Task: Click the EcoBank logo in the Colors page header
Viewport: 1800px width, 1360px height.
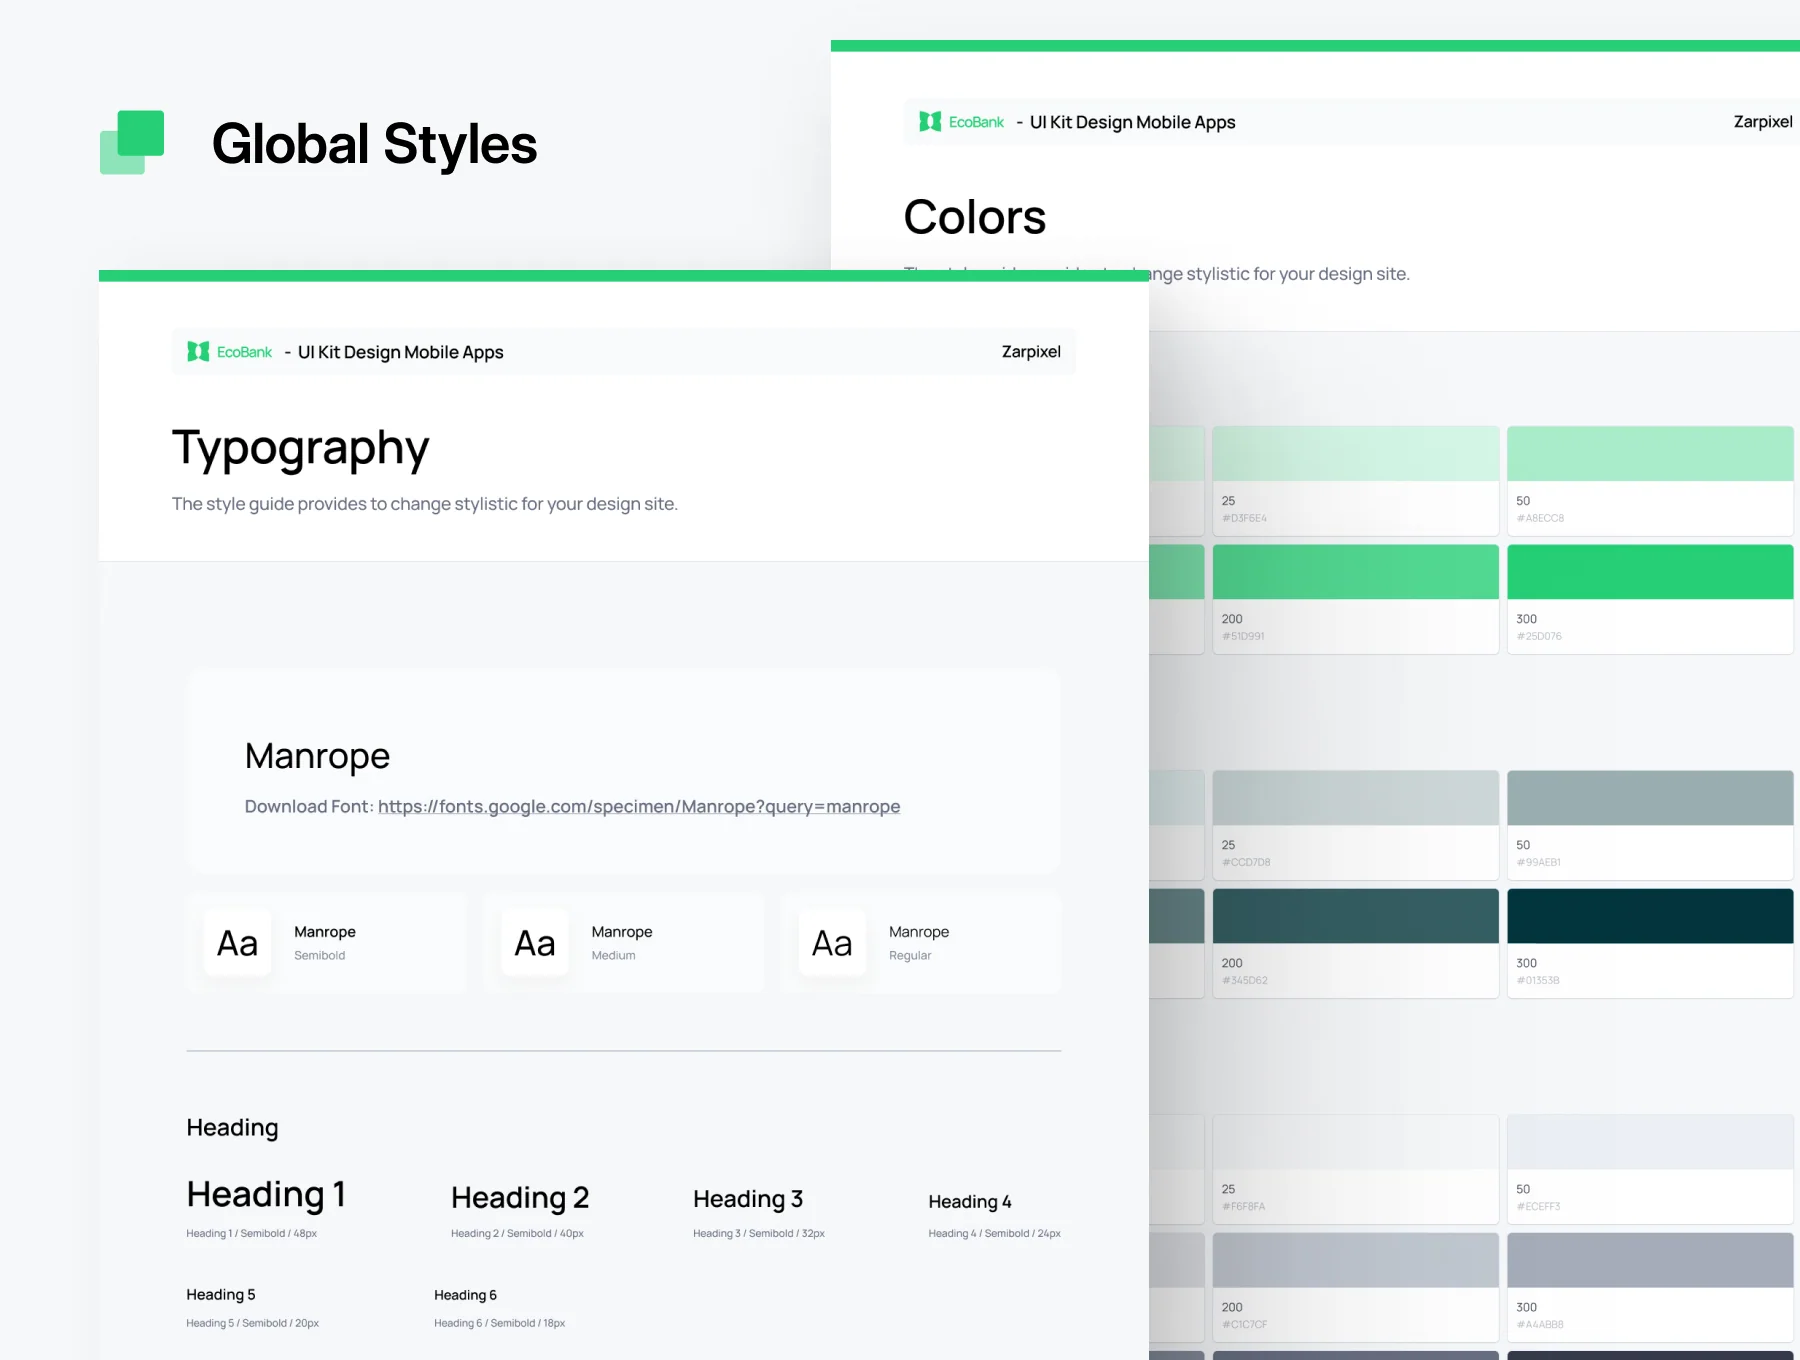Action: click(962, 122)
